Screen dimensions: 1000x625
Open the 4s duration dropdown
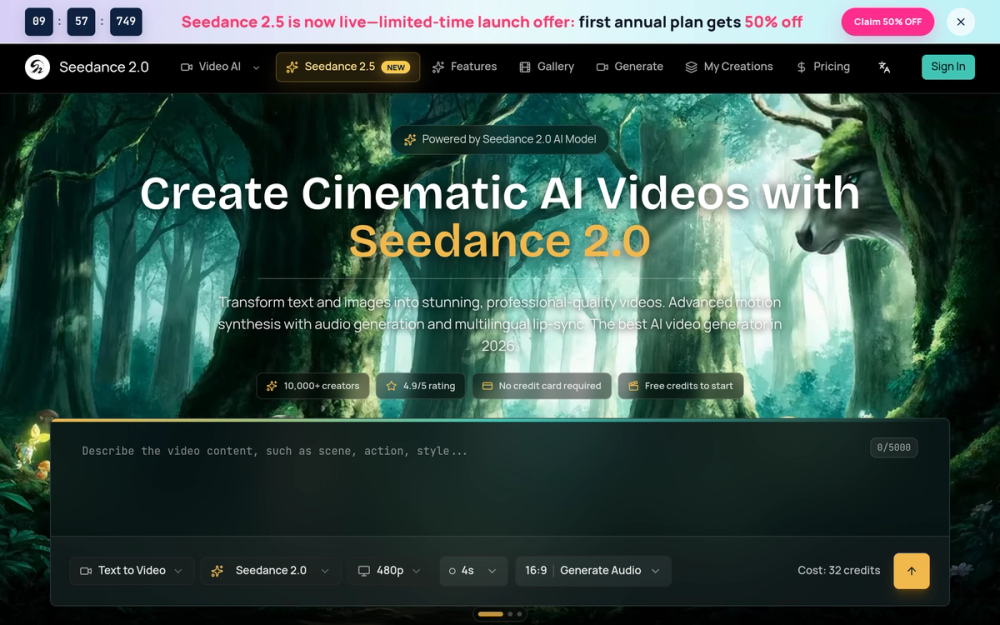(473, 571)
